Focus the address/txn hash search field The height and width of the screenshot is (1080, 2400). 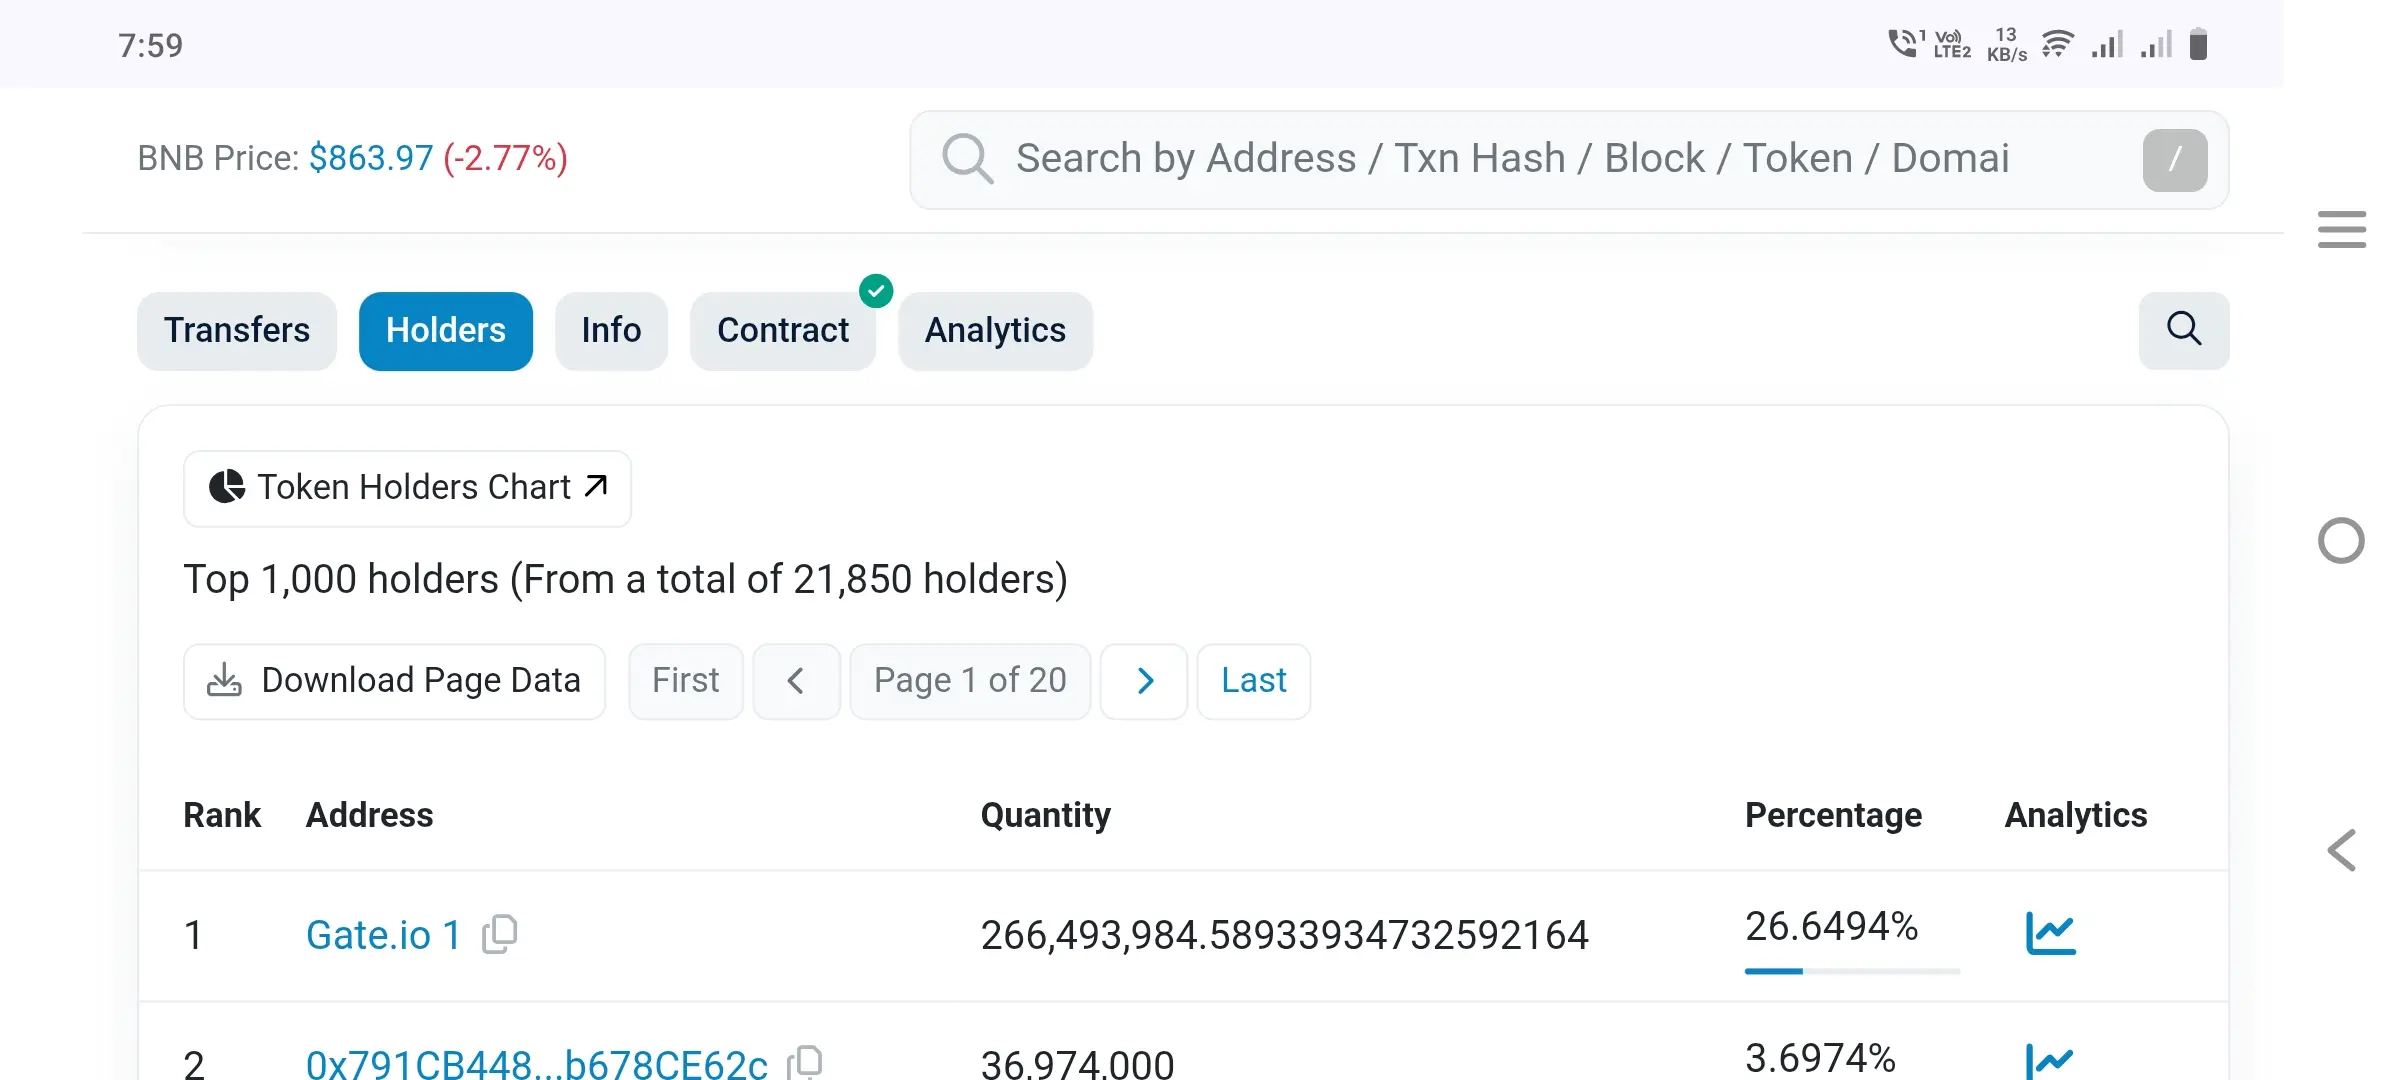(x=1569, y=160)
